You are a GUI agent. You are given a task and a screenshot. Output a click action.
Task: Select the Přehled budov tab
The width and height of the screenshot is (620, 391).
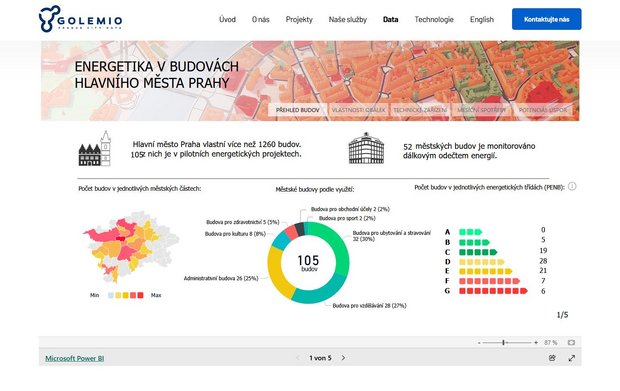[297, 110]
